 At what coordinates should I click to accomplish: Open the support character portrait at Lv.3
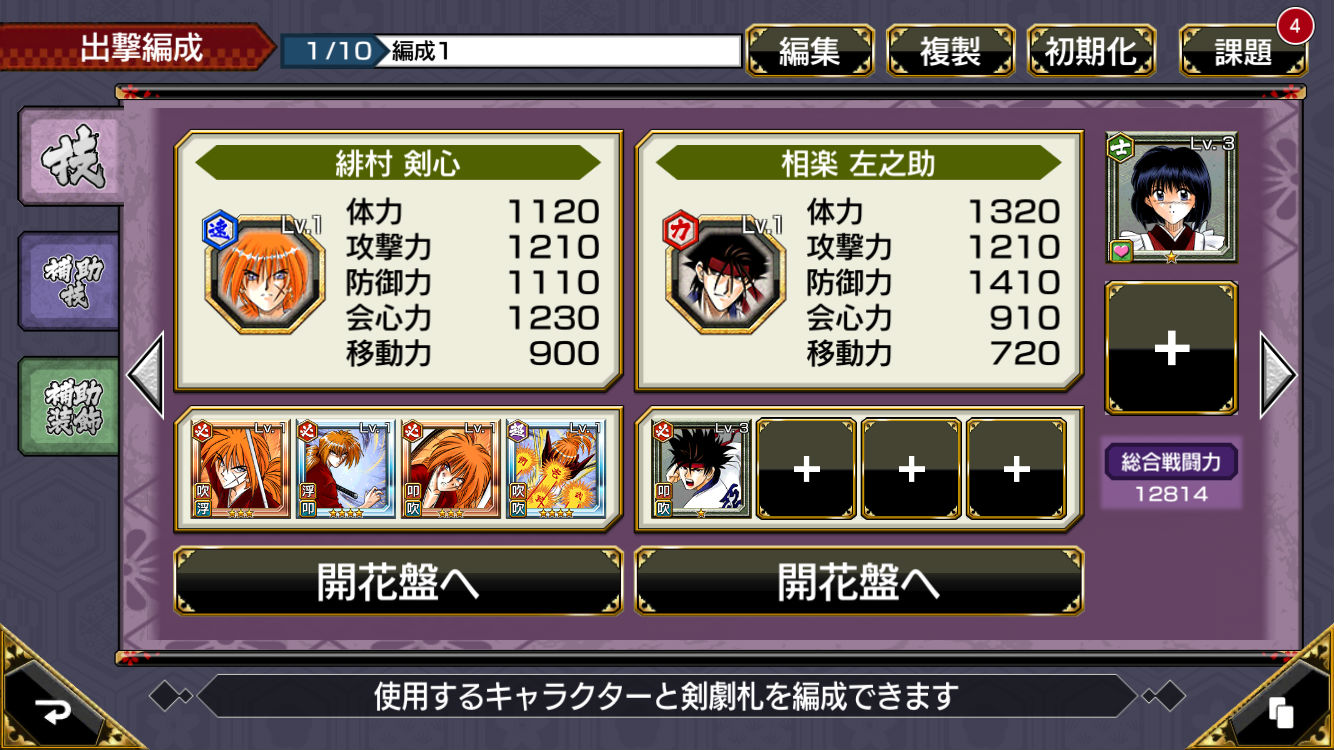[x=1171, y=198]
